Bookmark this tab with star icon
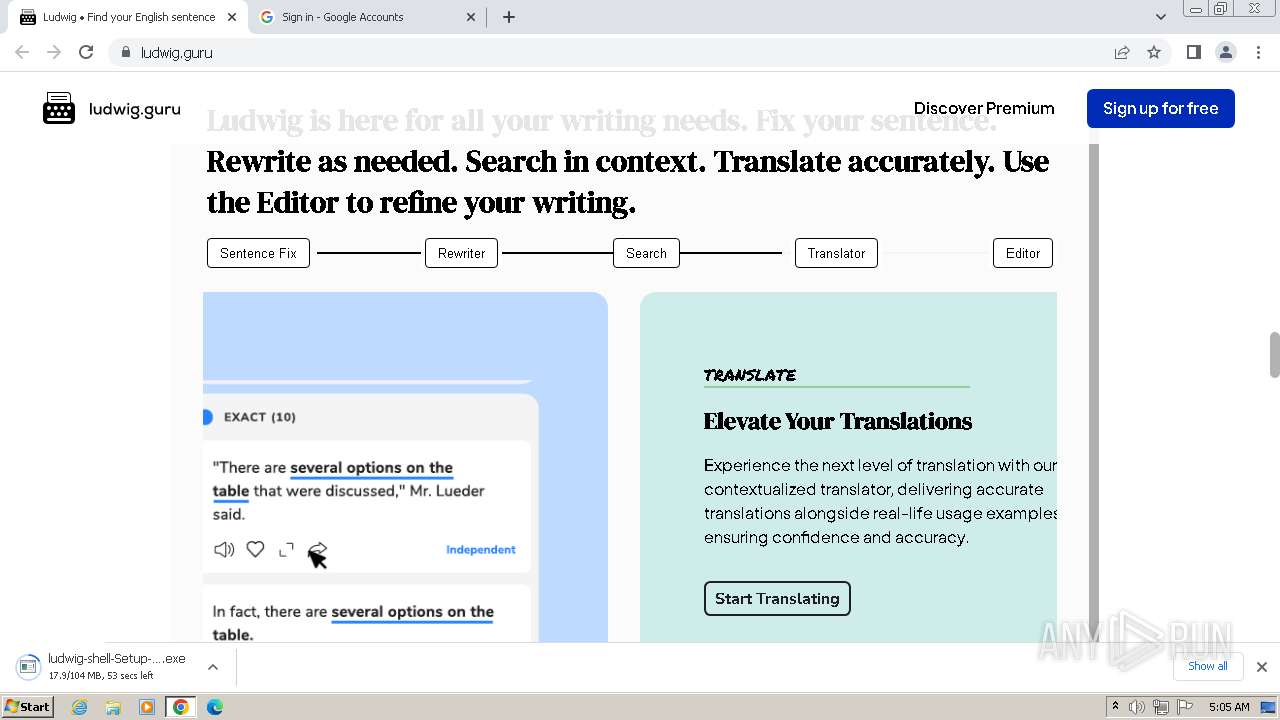The width and height of the screenshot is (1280, 720). [1154, 52]
